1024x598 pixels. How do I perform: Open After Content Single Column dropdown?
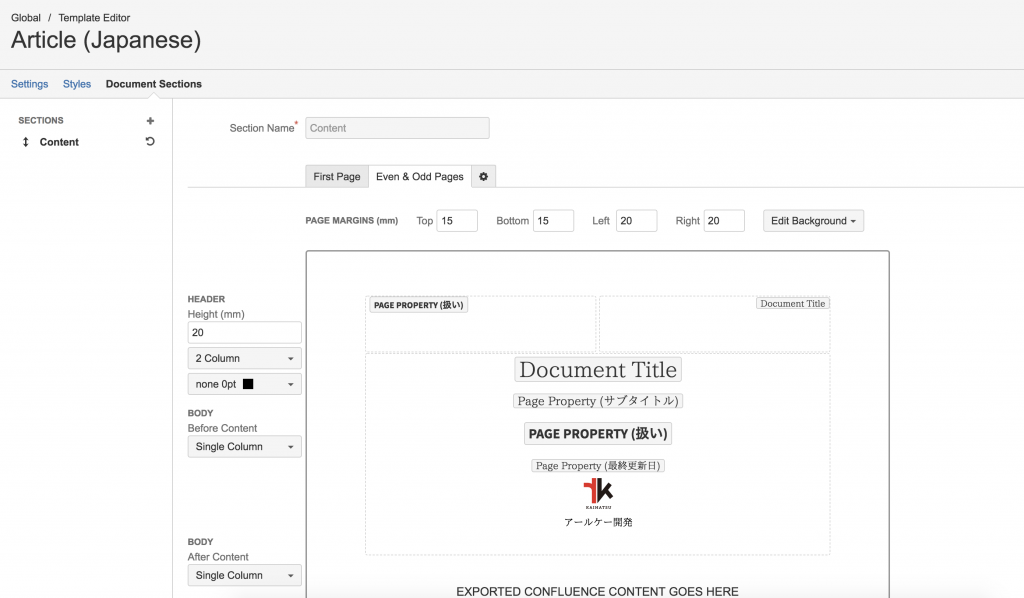[x=244, y=575]
